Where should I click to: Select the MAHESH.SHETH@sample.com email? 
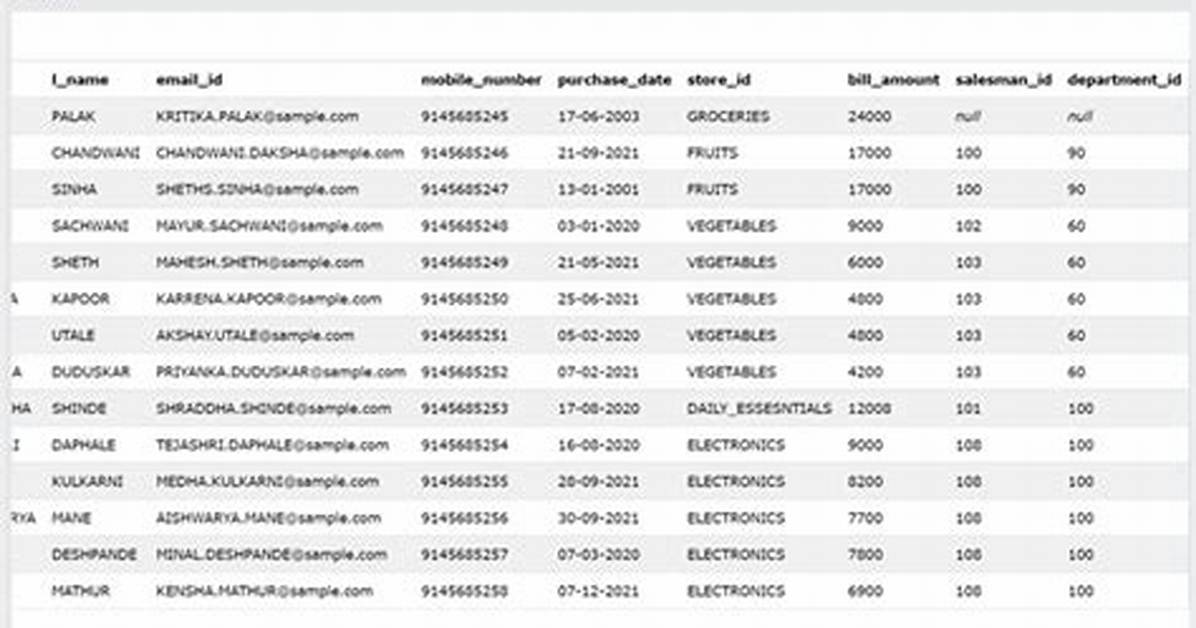tap(259, 262)
